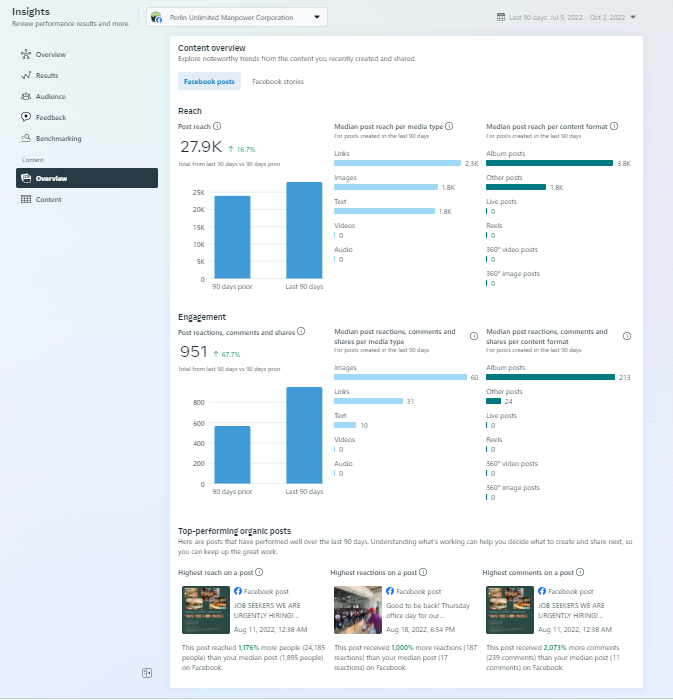
Task: Collapse sidebar using the panel toggle icon
Action: click(x=147, y=673)
